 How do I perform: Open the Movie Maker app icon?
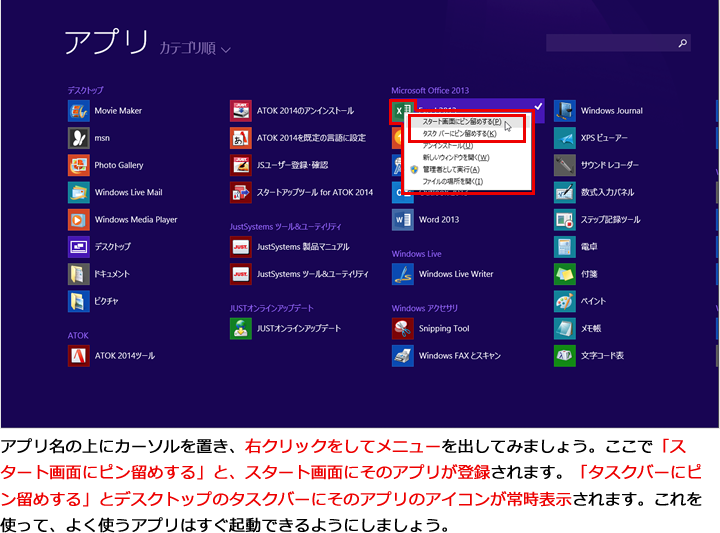pos(79,111)
